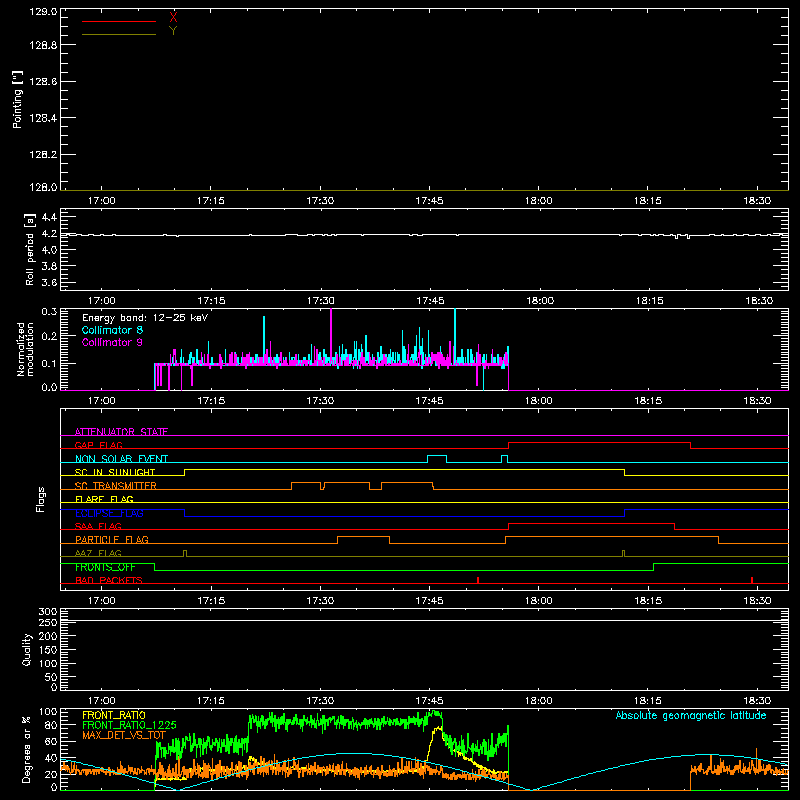This screenshot has height=800, width=800.
Task: Click the FLARE_FLAG label
Action: [x=104, y=499]
